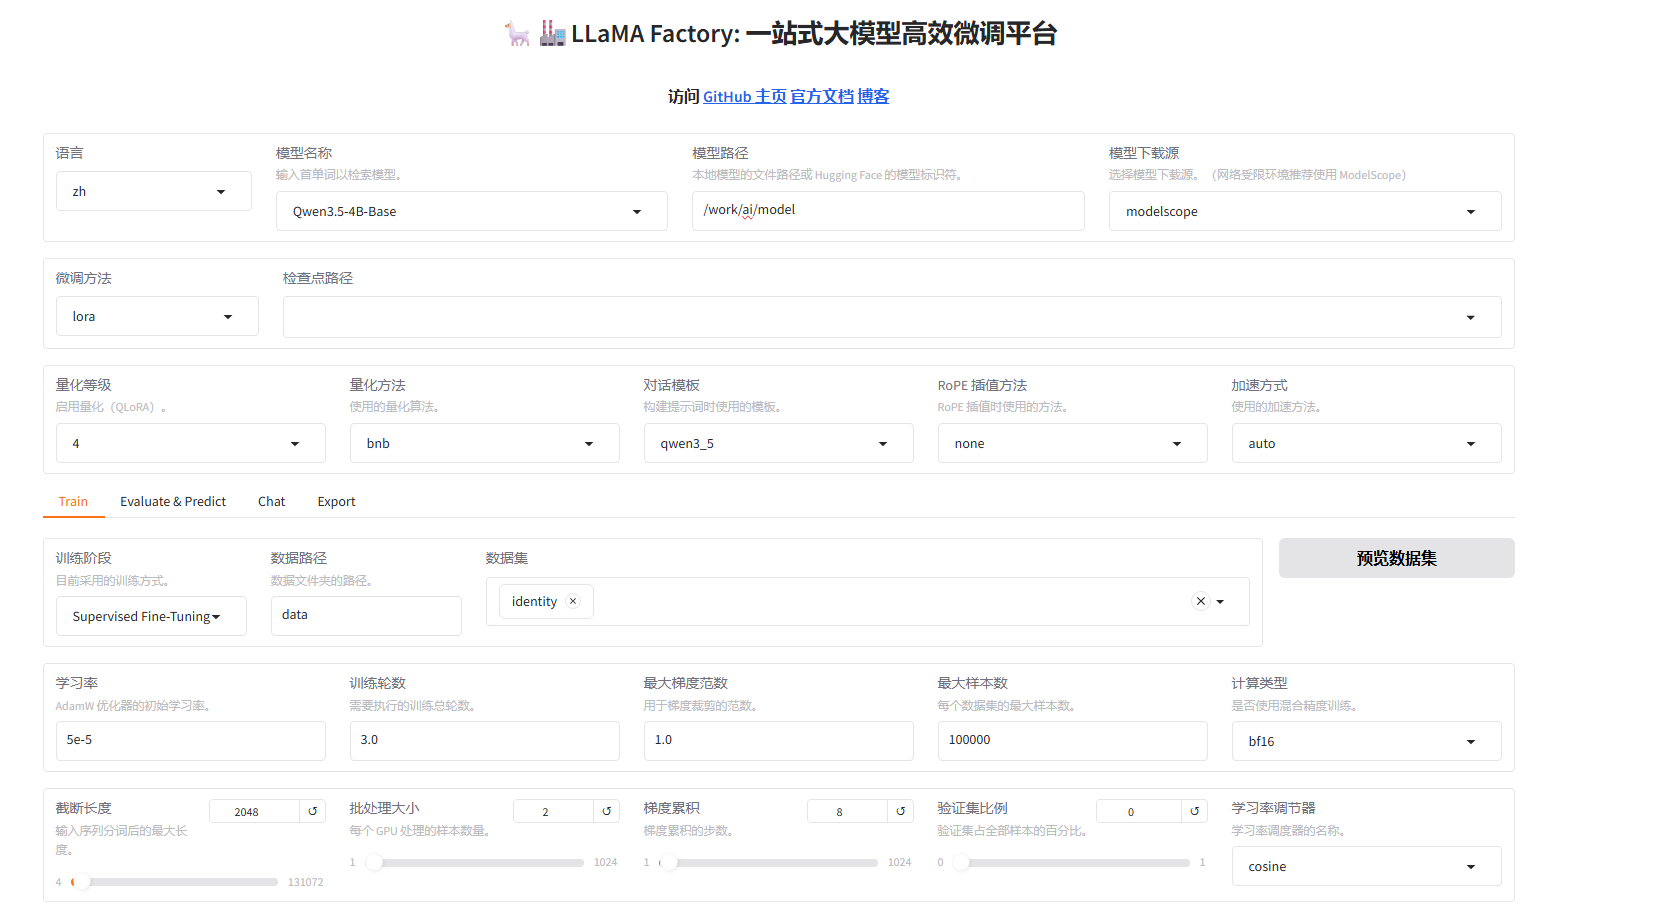Open the 训练阶段 dropdown showing Supervised Fine-Tuning
Screen dimensions: 1678x918
[151, 616]
